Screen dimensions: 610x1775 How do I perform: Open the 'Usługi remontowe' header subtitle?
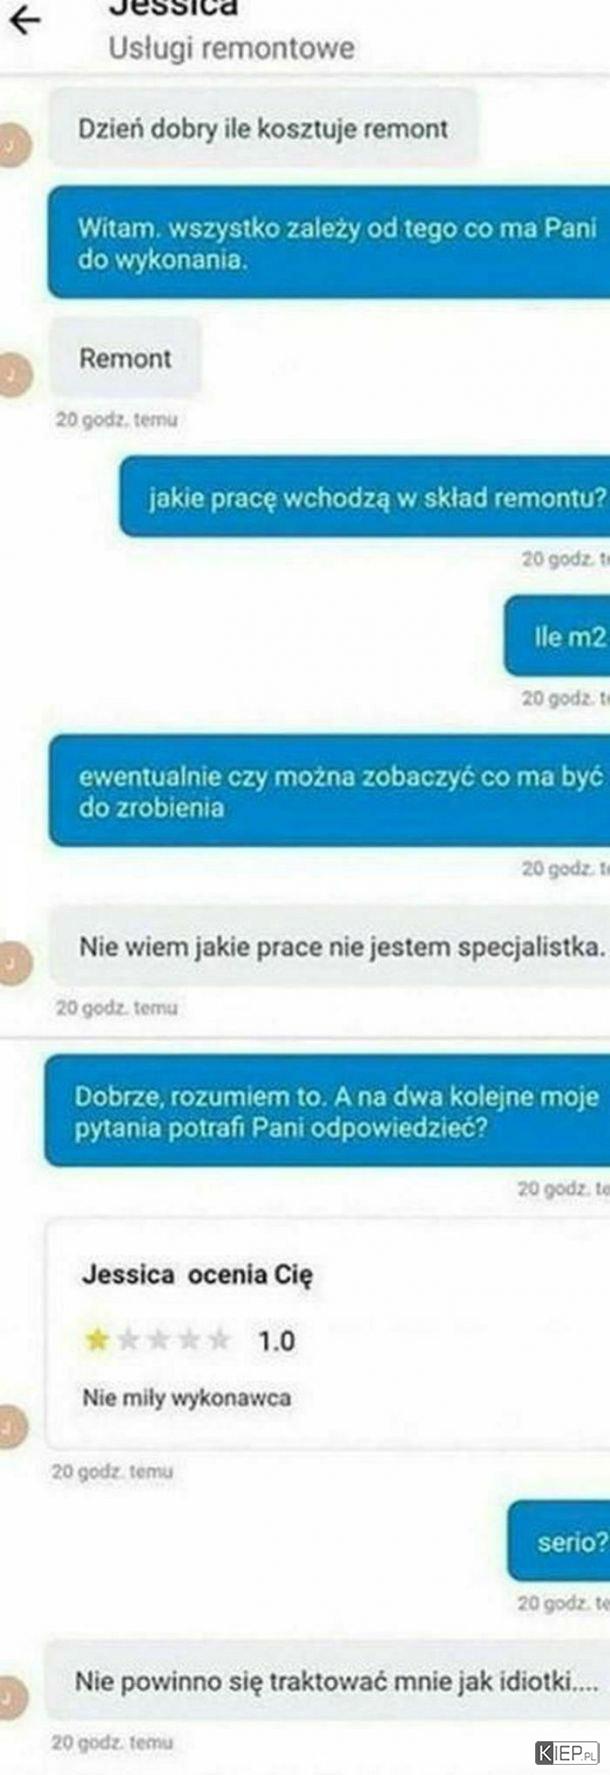(231, 48)
